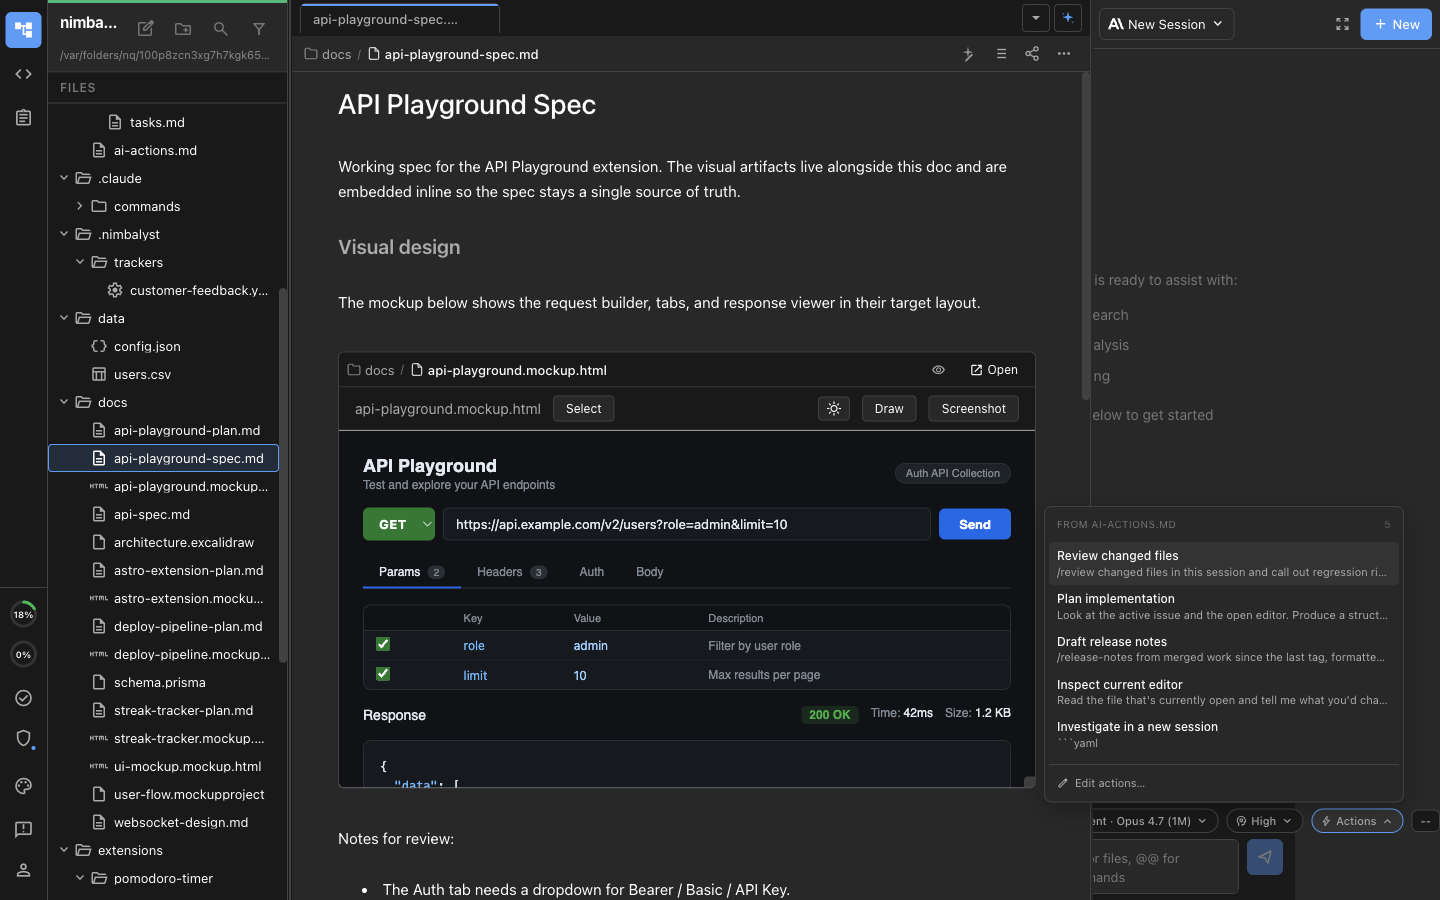Click the API request URL field
The width and height of the screenshot is (1440, 900).
click(686, 524)
